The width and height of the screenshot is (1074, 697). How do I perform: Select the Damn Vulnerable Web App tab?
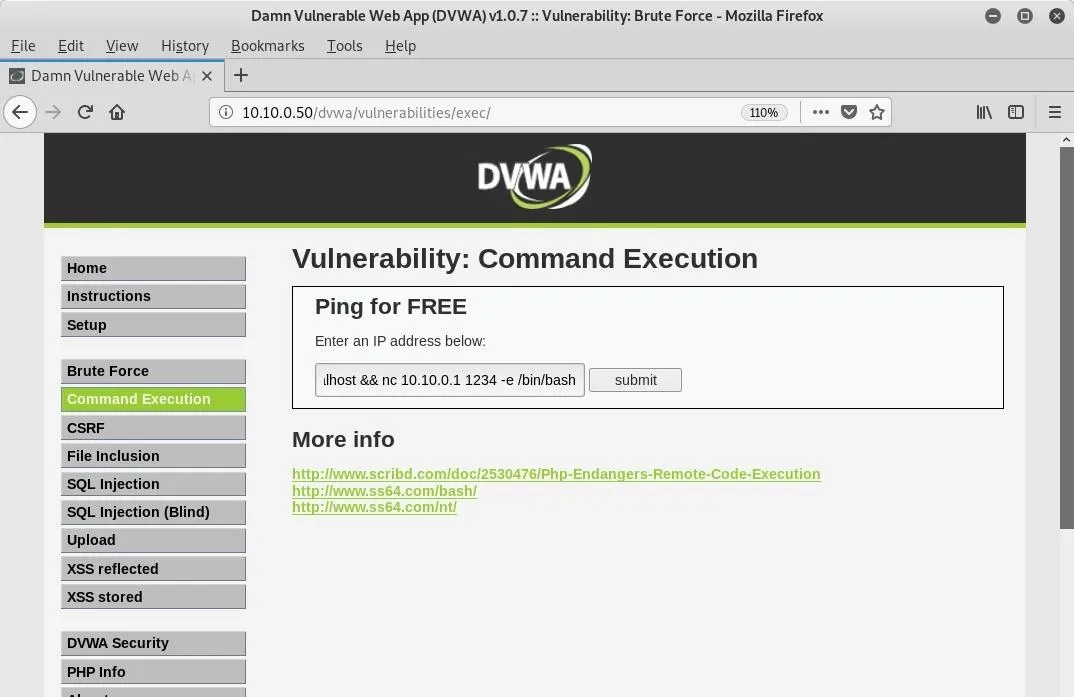[111, 76]
